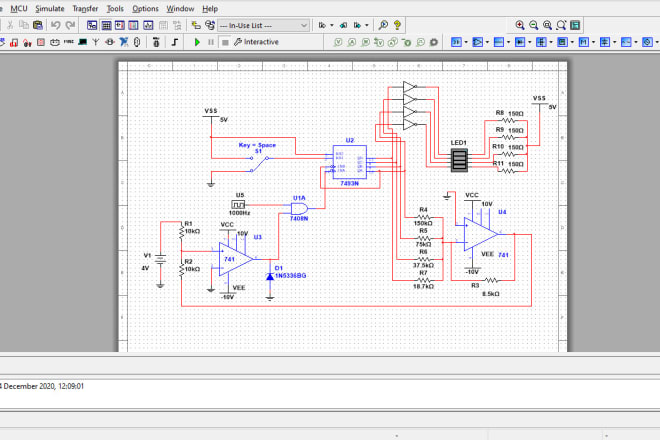Select the zener diode labeled 1N5336BG

(270, 276)
